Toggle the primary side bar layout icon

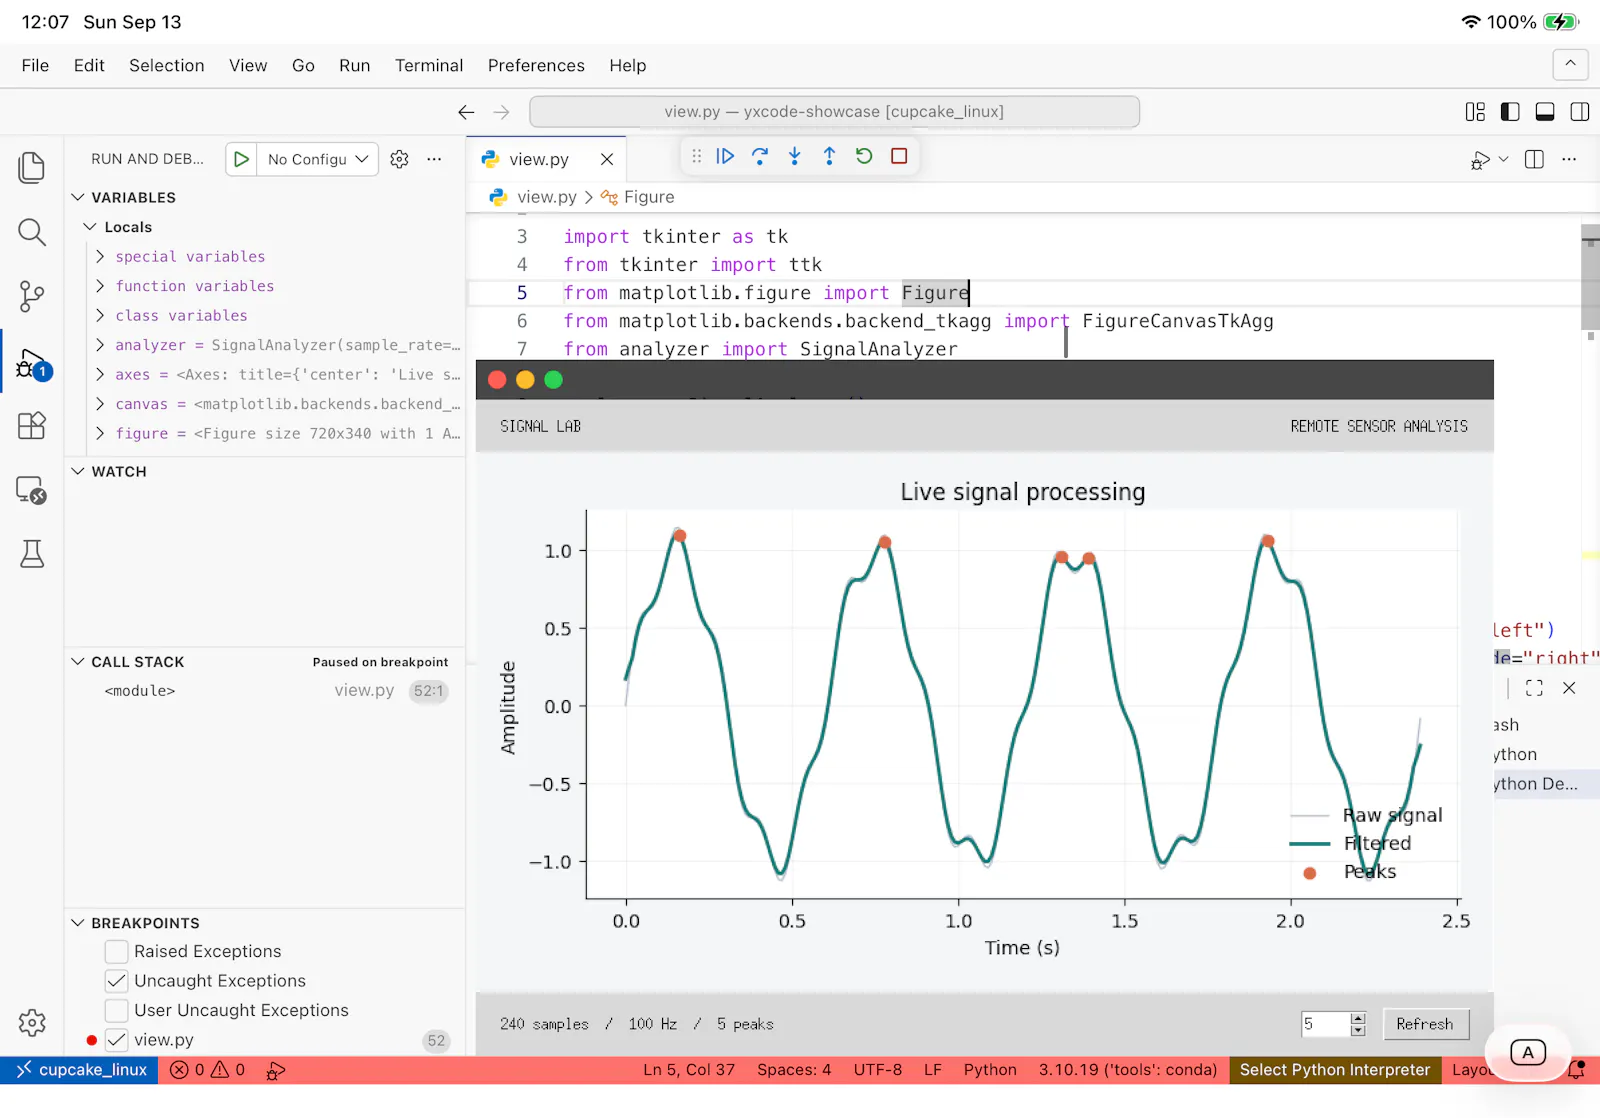1510,112
